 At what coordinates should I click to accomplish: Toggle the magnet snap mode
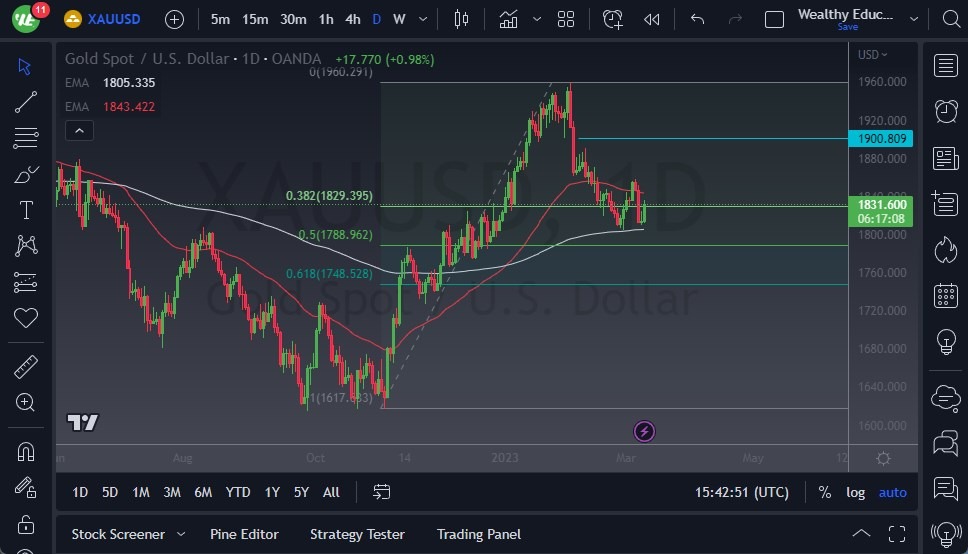click(x=26, y=451)
